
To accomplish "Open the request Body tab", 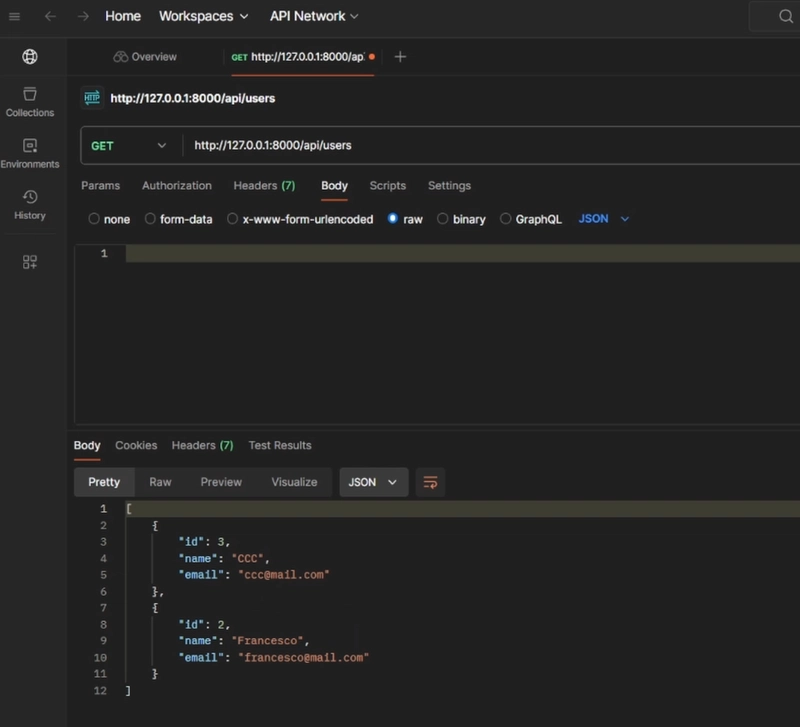I will tap(334, 186).
